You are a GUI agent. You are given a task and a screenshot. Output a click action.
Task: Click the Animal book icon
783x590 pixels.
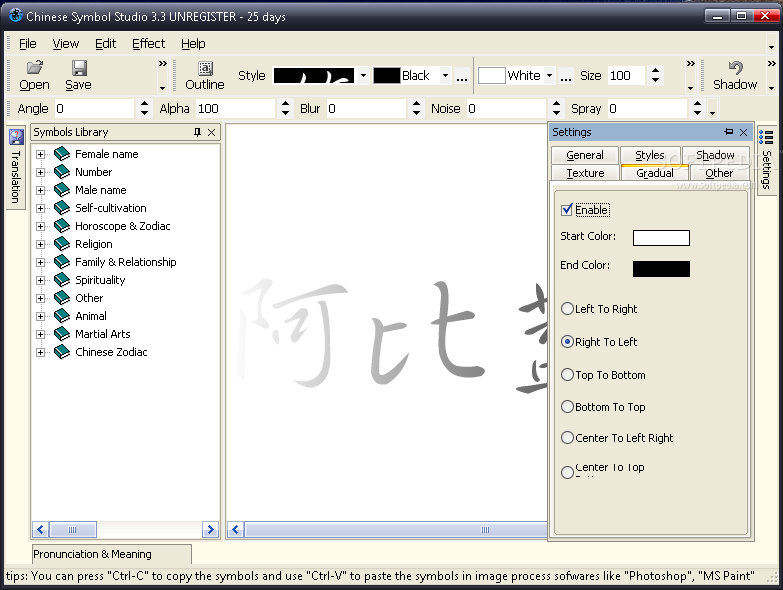pyautogui.click(x=62, y=315)
